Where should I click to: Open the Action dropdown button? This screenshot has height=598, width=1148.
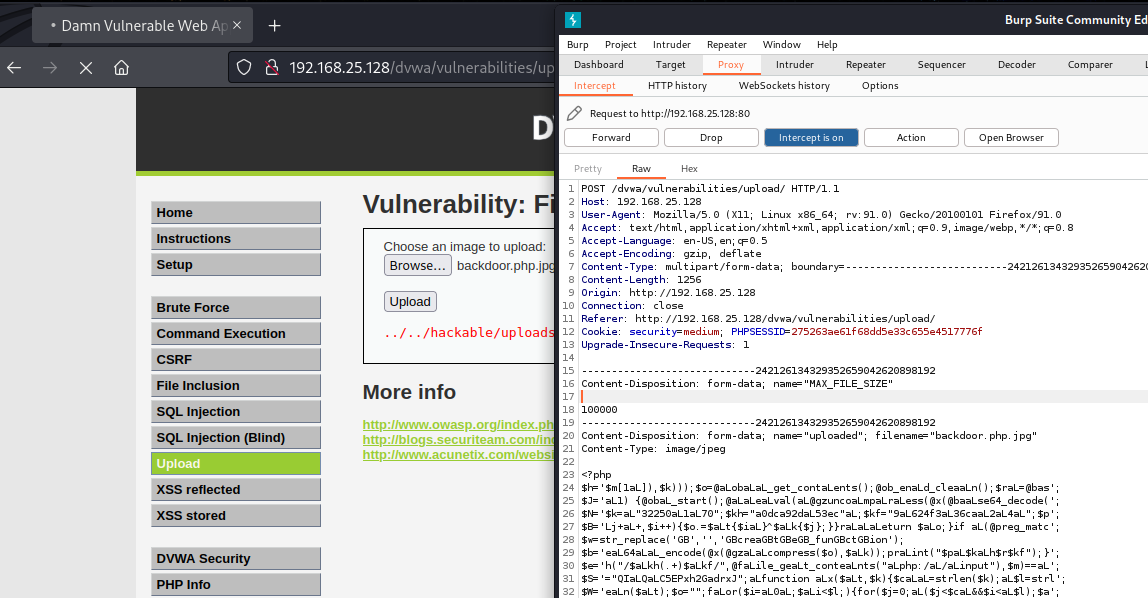click(911, 138)
